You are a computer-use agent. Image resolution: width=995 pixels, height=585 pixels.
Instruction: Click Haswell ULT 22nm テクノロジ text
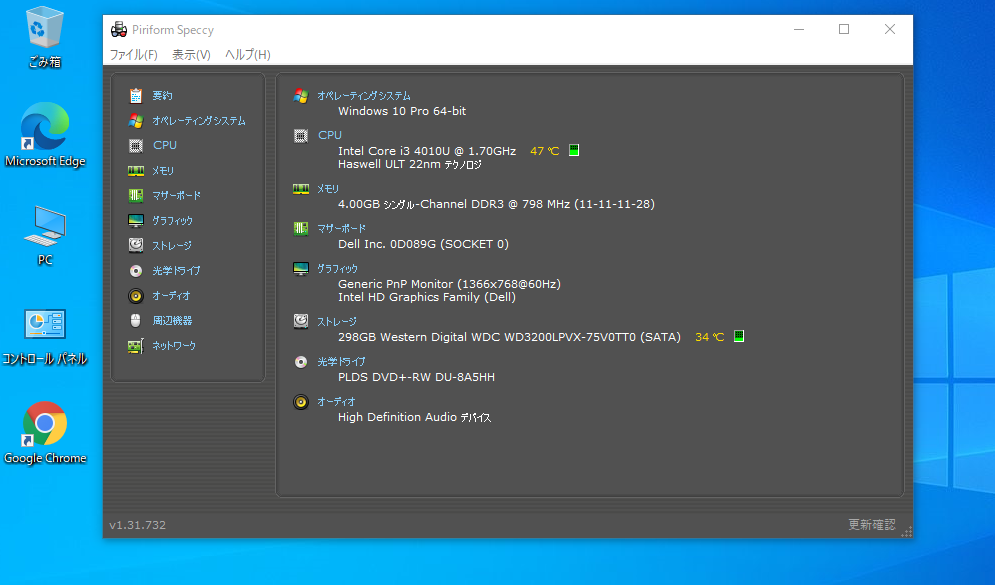pyautogui.click(x=410, y=164)
